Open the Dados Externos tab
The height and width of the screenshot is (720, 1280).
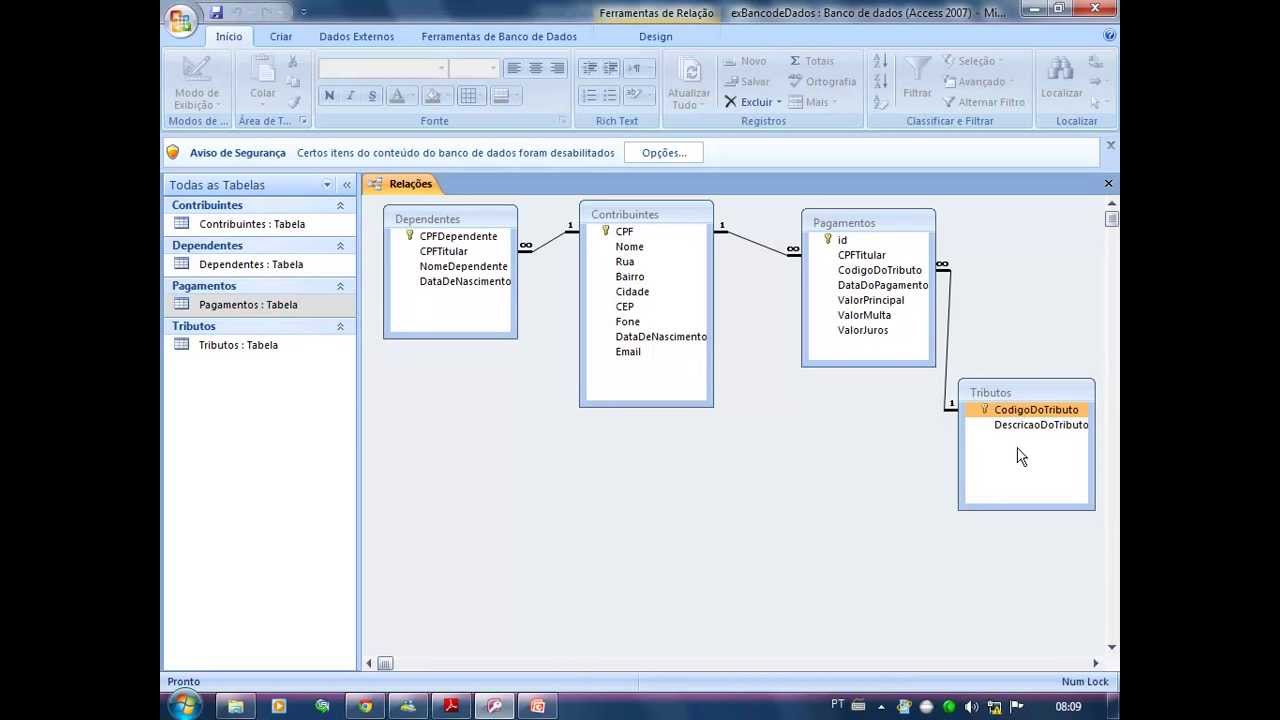[357, 37]
